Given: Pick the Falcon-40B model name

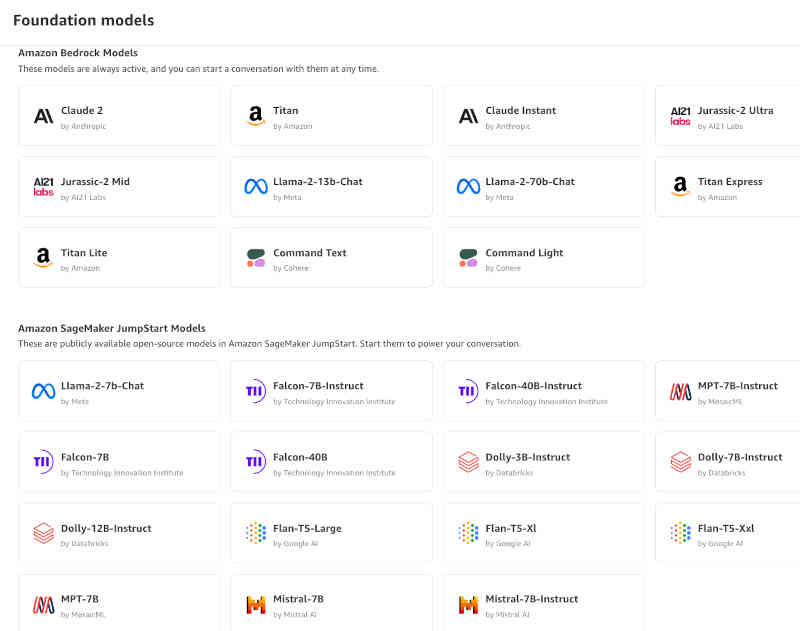Looking at the screenshot, I should click(x=300, y=457).
